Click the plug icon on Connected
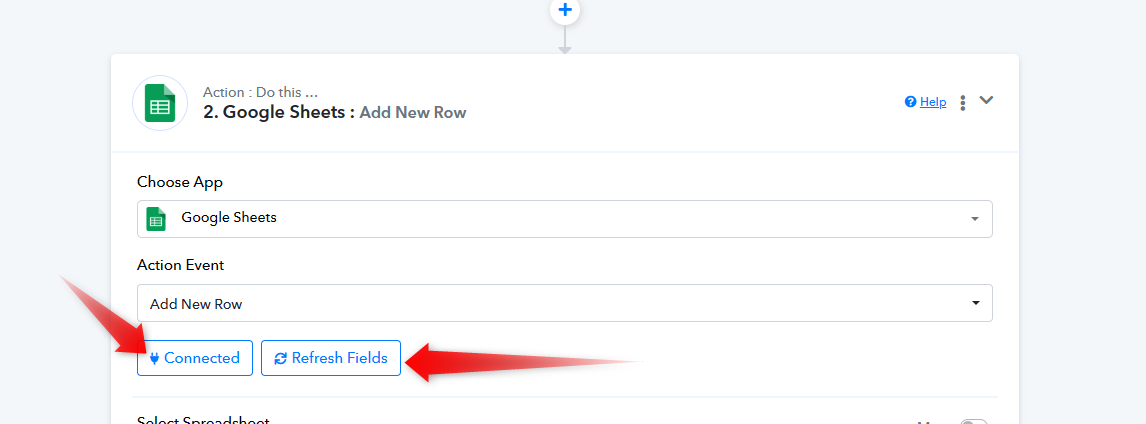 [154, 358]
